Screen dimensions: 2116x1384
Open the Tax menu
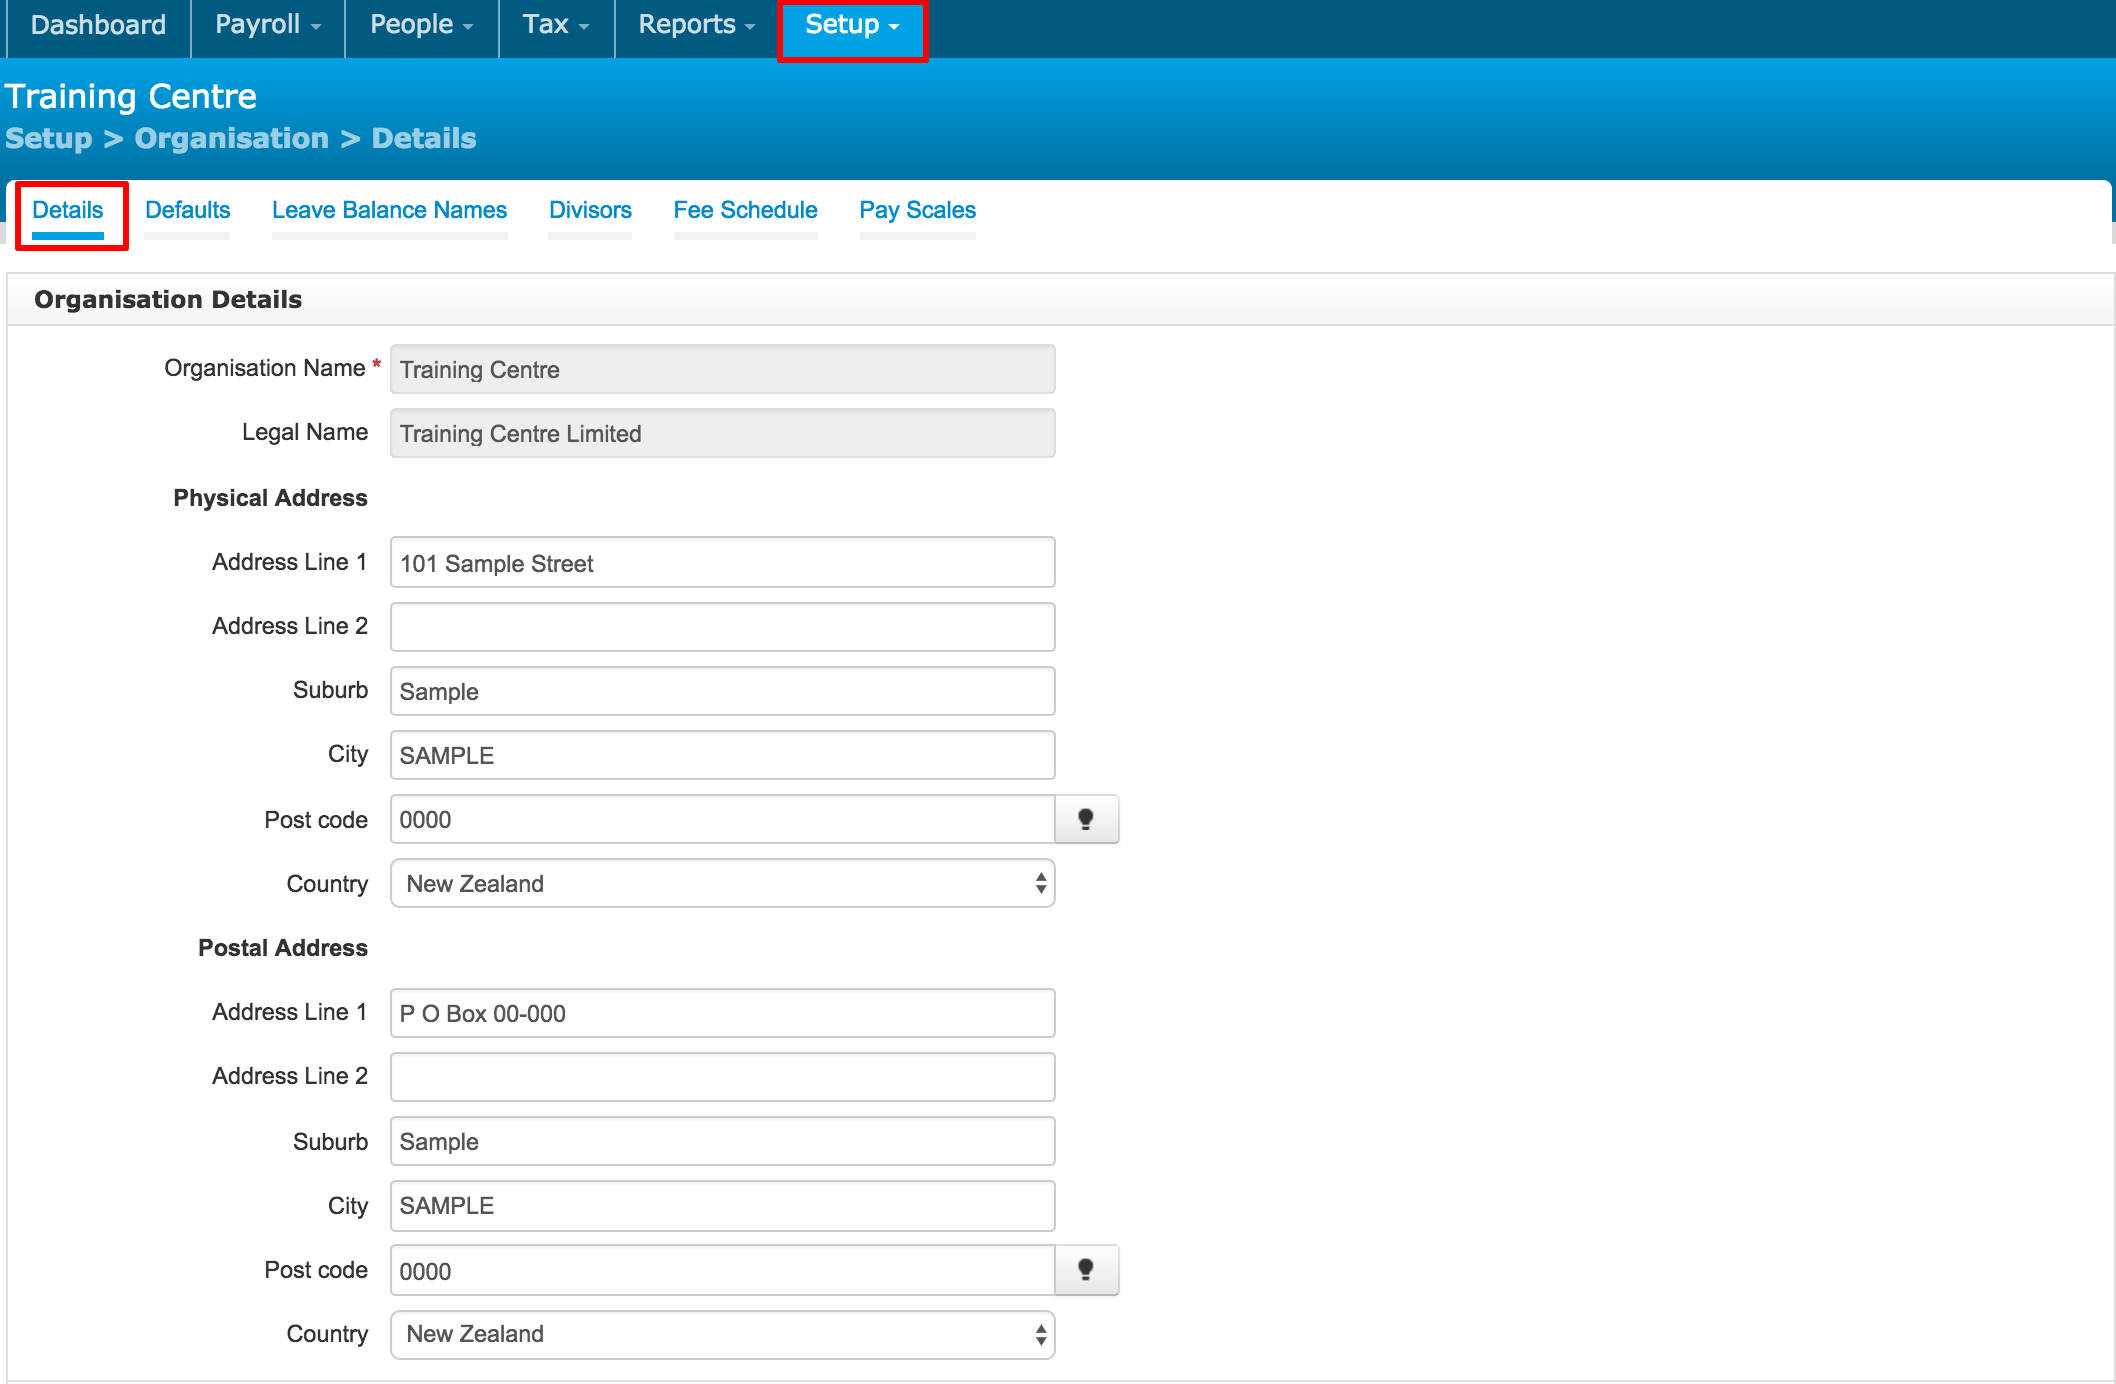pos(555,25)
